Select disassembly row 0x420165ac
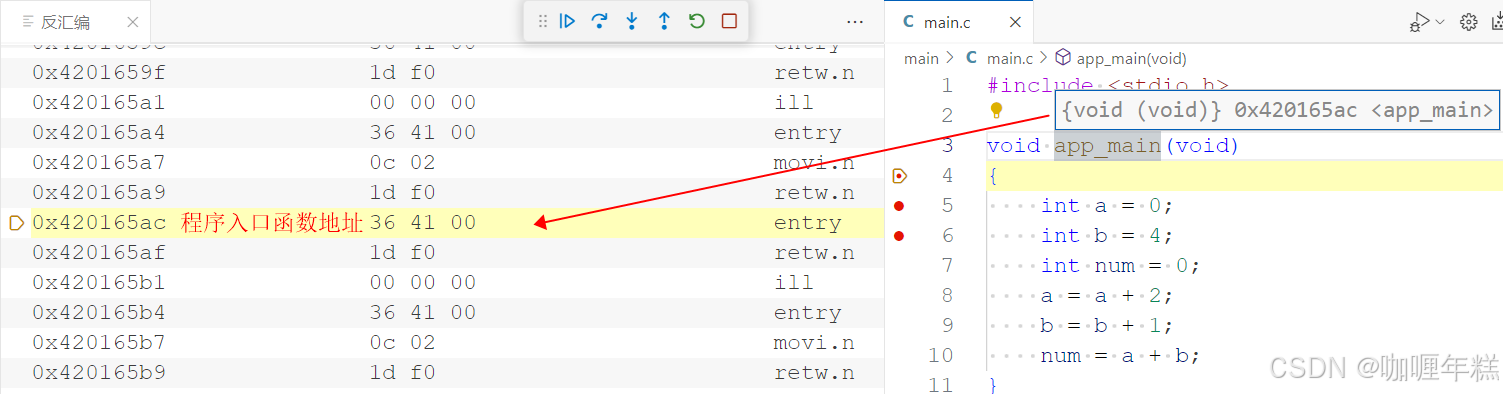The height and width of the screenshot is (394, 1503). [x=442, y=223]
